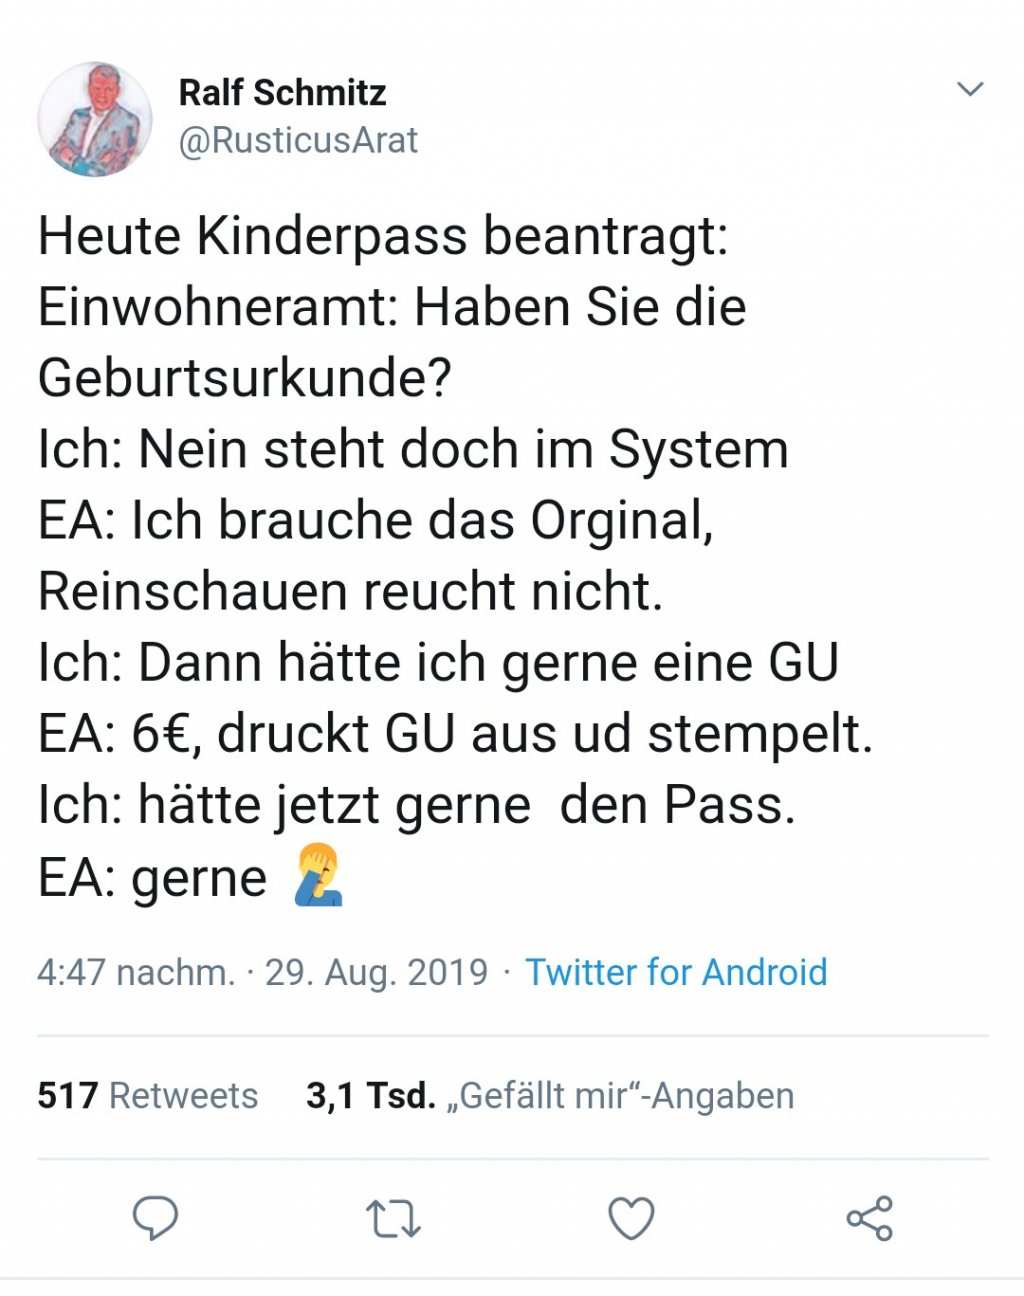Click the facepalm emoji in the tweet
This screenshot has width=1024, height=1296.
(x=319, y=875)
